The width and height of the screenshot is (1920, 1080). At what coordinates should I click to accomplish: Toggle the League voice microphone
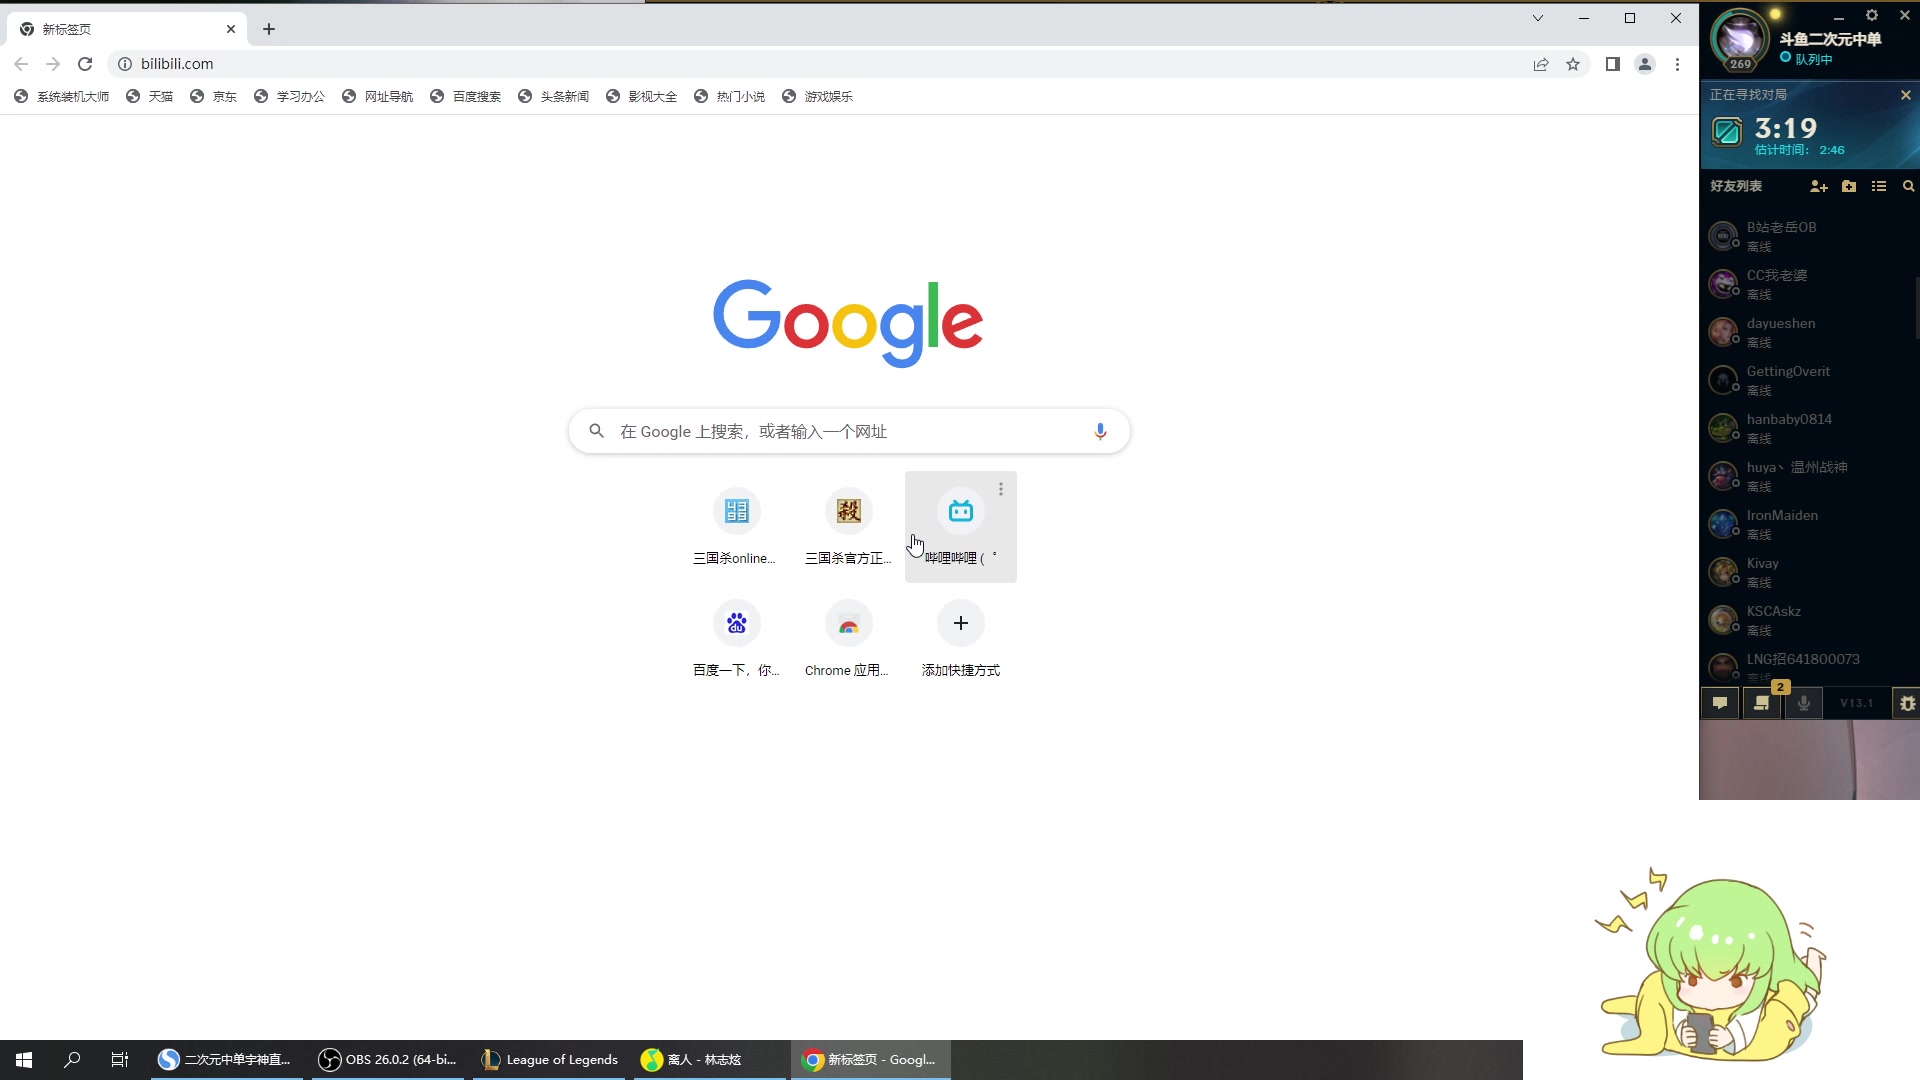tap(1804, 703)
